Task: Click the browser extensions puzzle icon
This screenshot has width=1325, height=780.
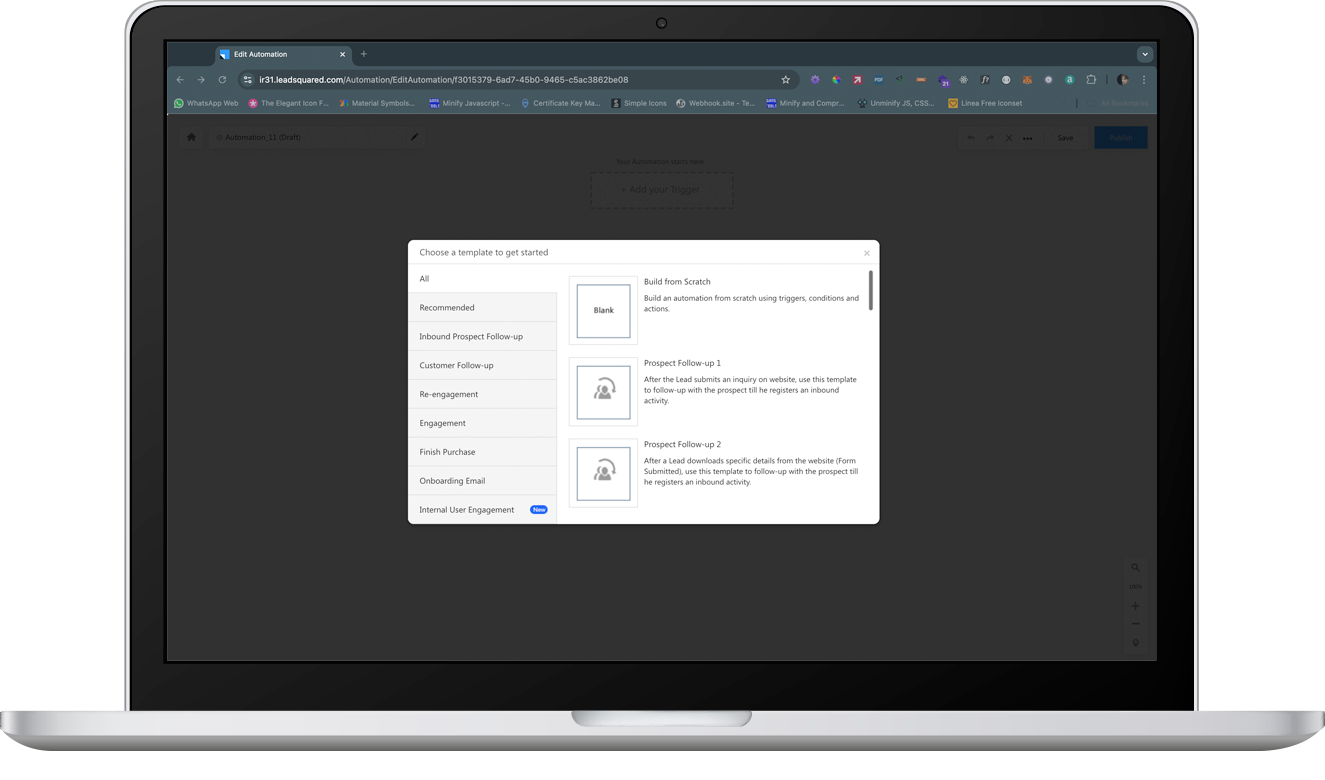Action: click(1091, 80)
